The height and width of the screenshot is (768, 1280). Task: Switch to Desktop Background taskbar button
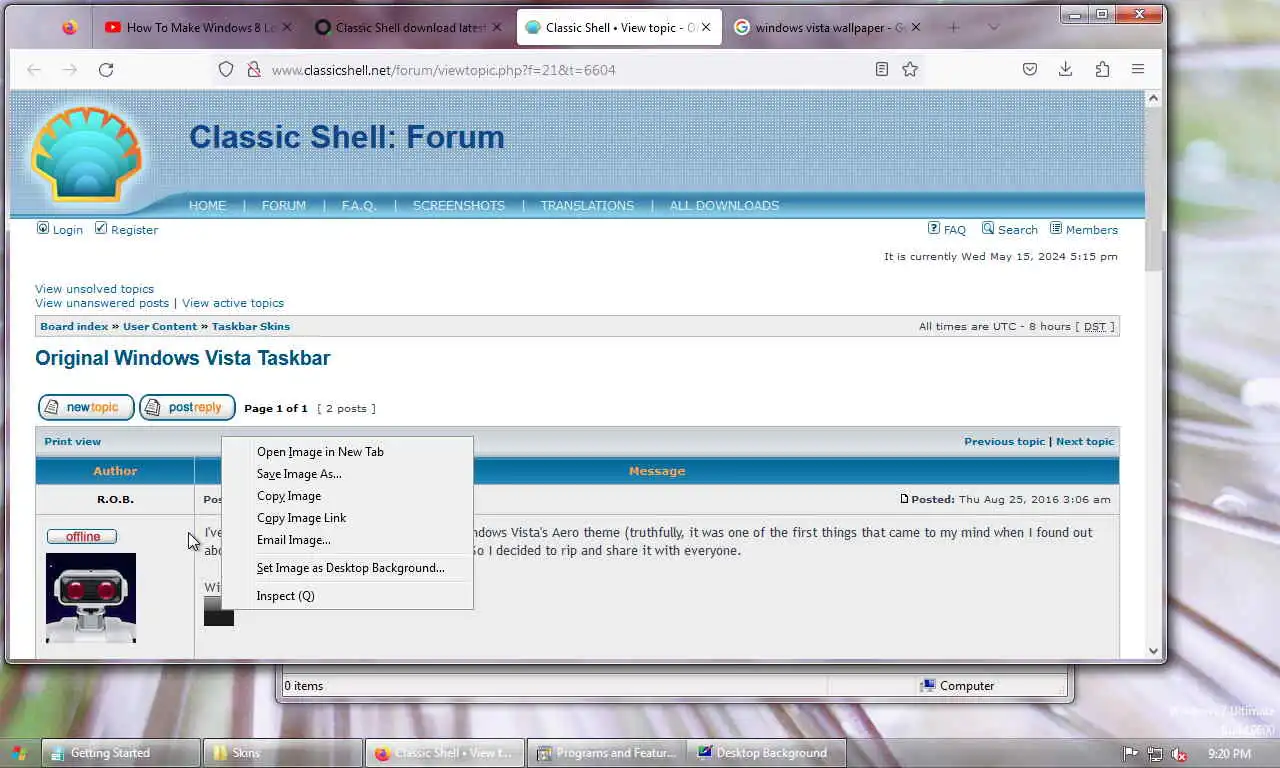coord(766,753)
